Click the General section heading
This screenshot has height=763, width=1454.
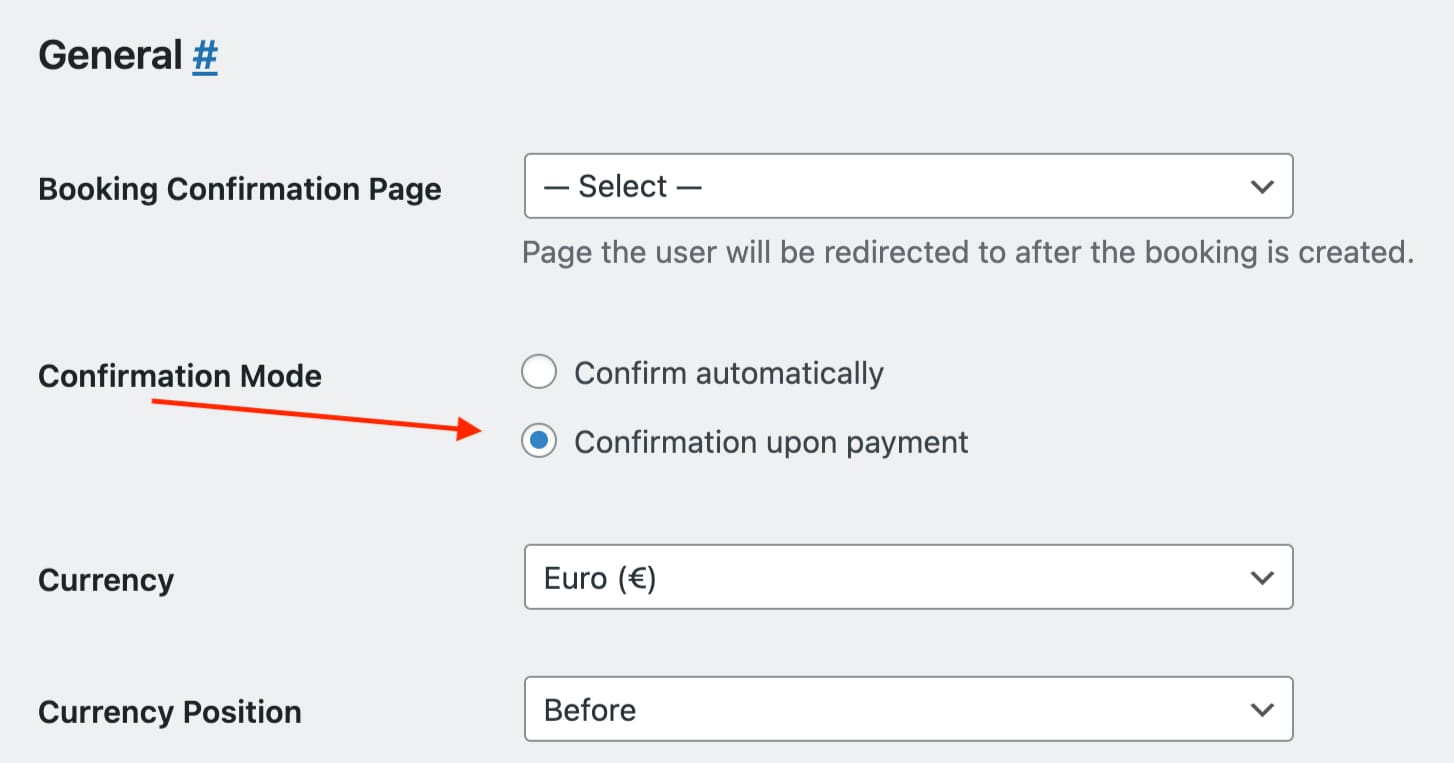click(x=110, y=56)
